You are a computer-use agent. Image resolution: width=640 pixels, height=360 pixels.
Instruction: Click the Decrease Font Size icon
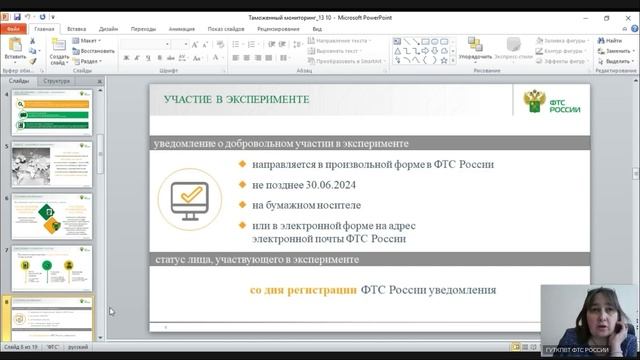click(x=205, y=44)
